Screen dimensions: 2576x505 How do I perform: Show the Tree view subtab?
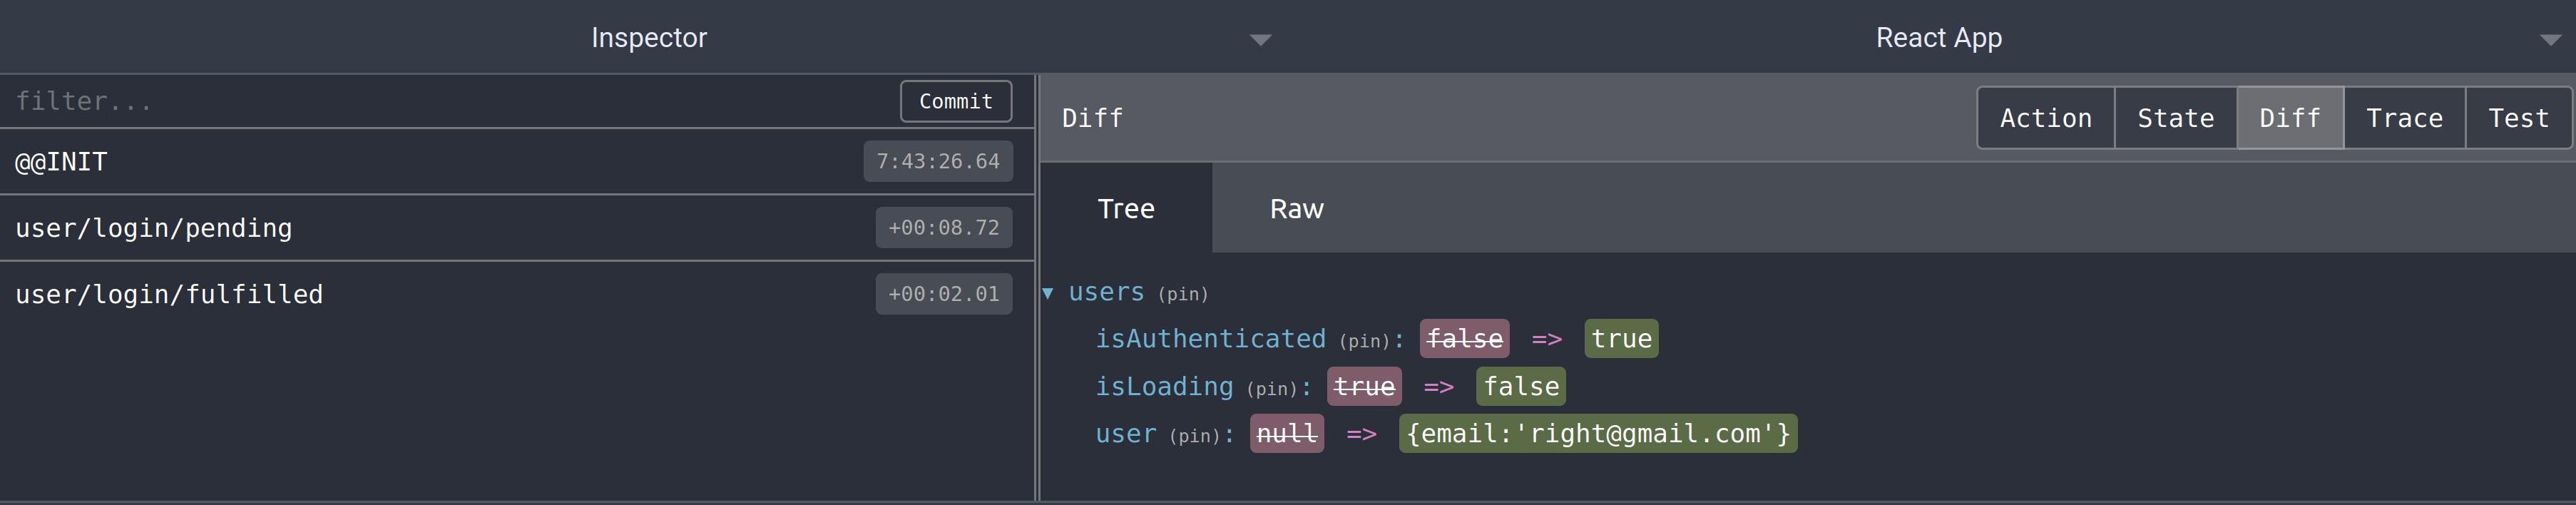click(1126, 209)
